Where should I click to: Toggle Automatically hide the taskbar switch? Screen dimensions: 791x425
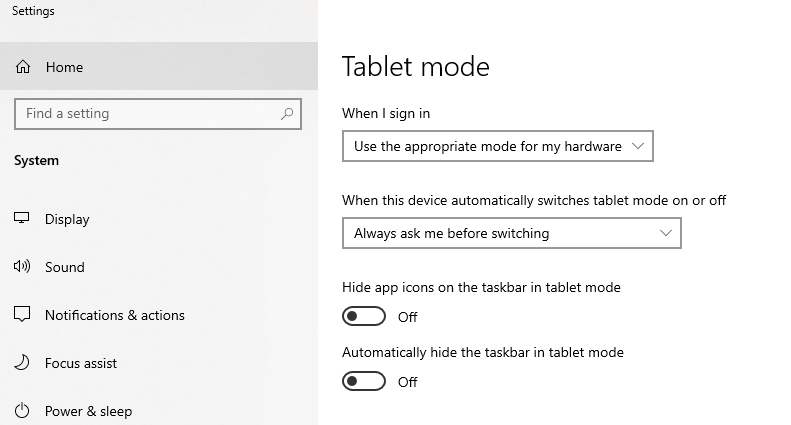click(x=364, y=381)
